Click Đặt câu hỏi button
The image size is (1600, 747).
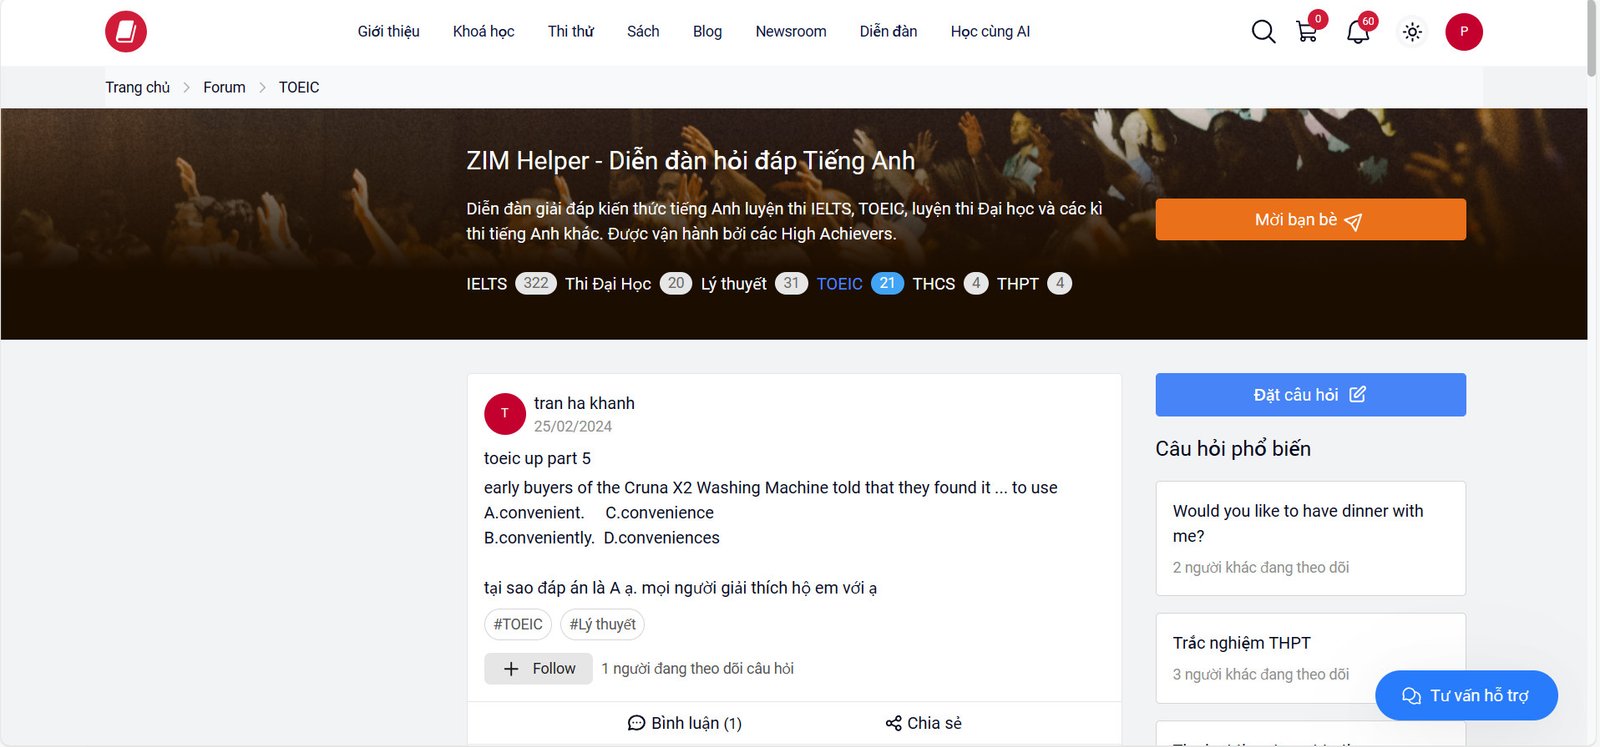click(1310, 395)
